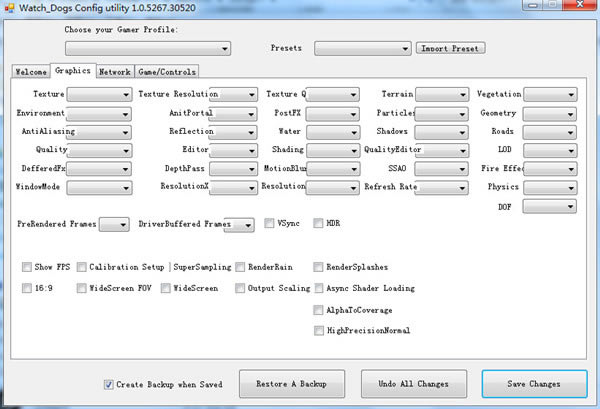Image resolution: width=600 pixels, height=409 pixels.
Task: Open the AntiAliasing dropdown
Action: coord(99,132)
